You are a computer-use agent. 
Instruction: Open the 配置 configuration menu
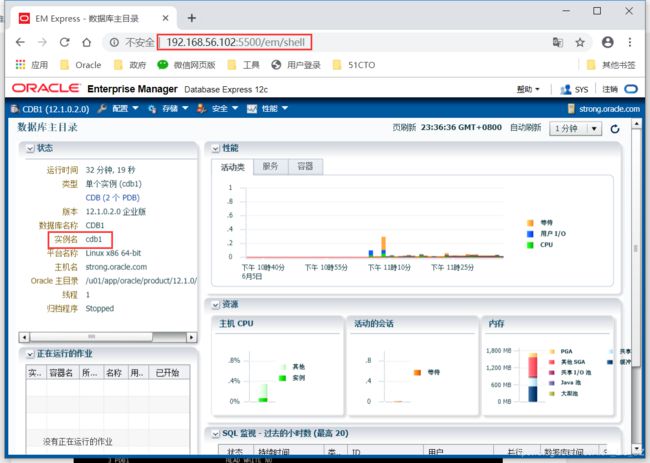(x=118, y=109)
